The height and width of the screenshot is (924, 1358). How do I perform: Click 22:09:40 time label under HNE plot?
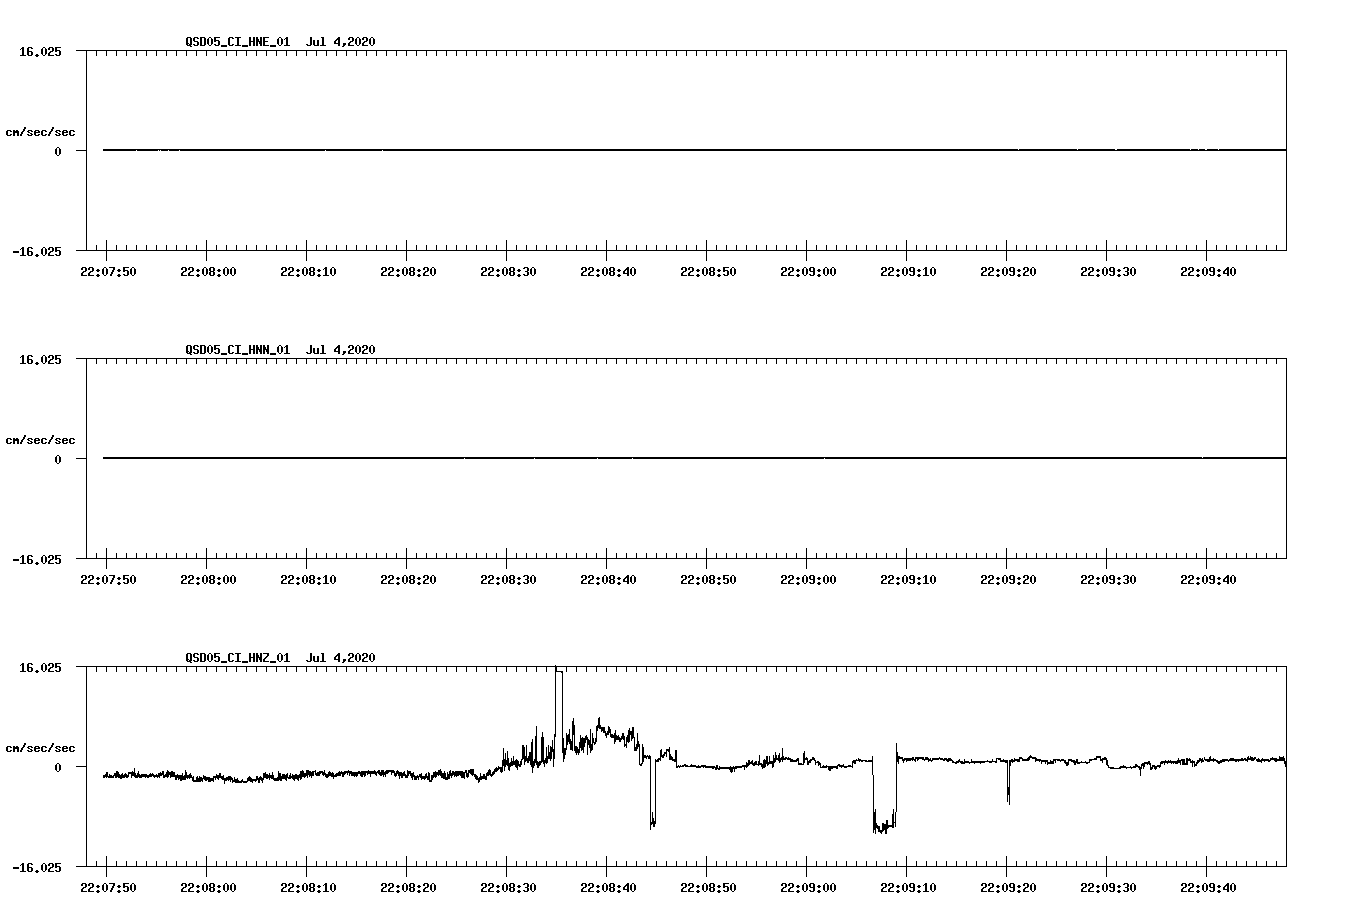tap(1208, 271)
